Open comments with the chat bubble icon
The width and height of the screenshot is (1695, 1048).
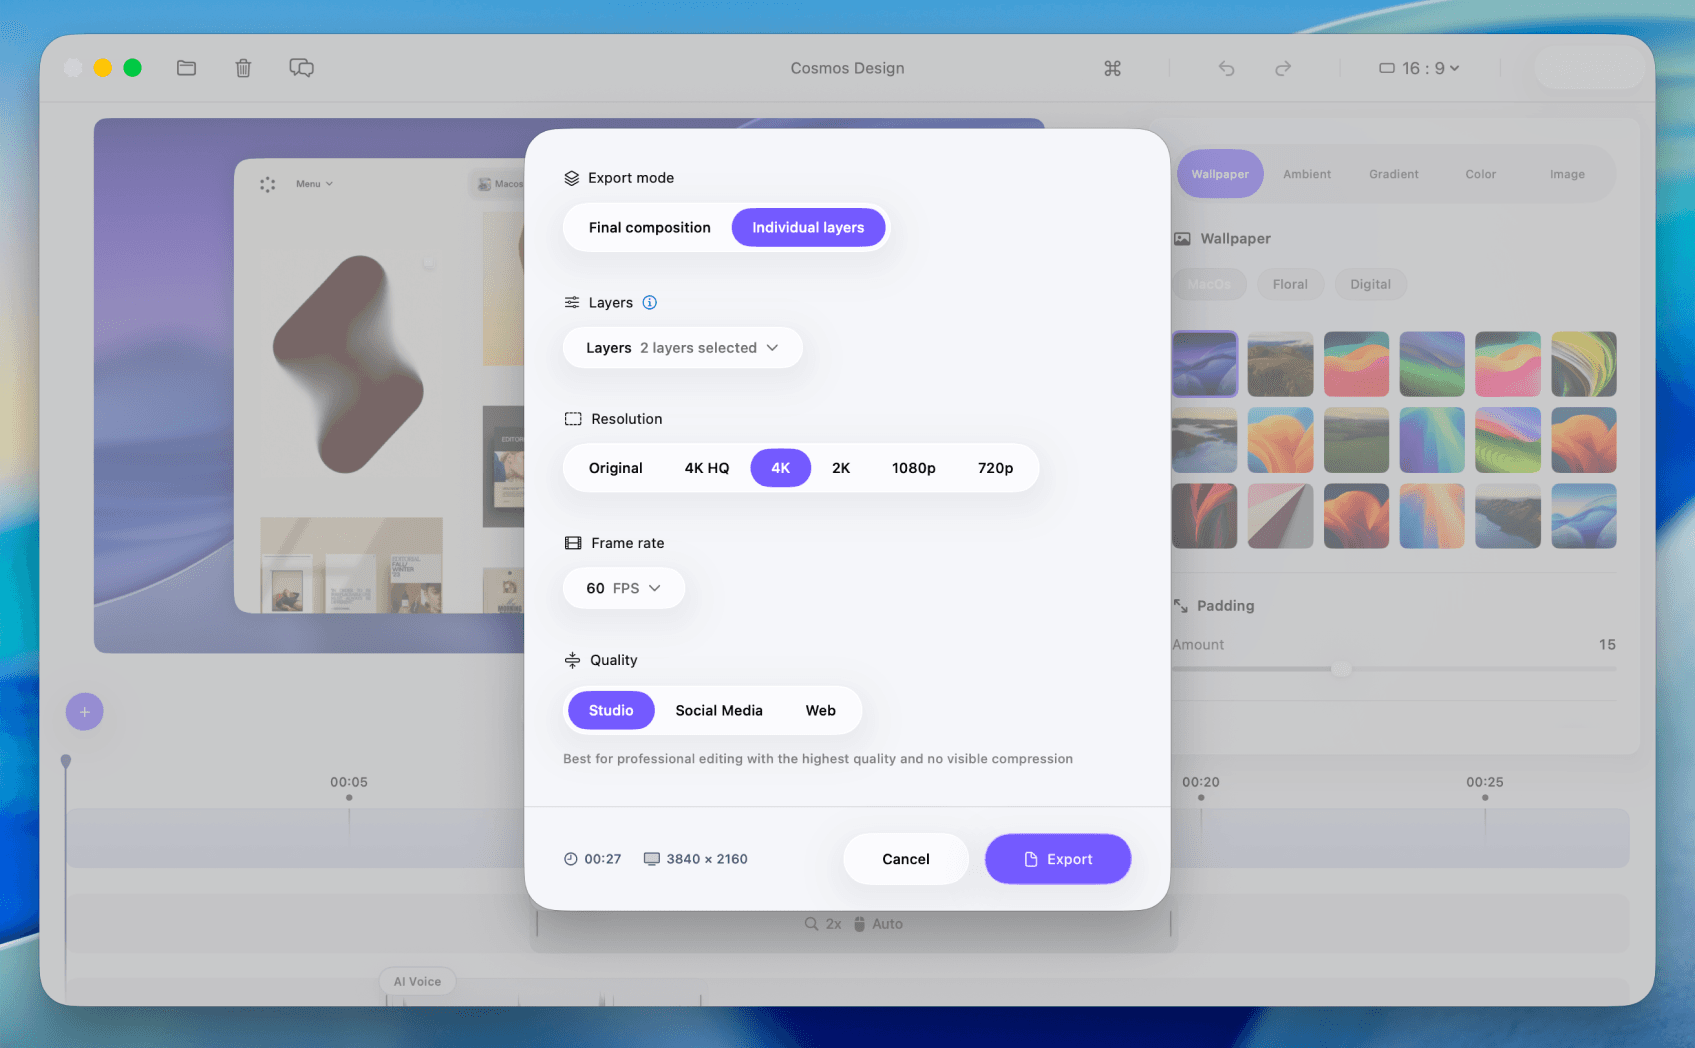[x=301, y=68]
